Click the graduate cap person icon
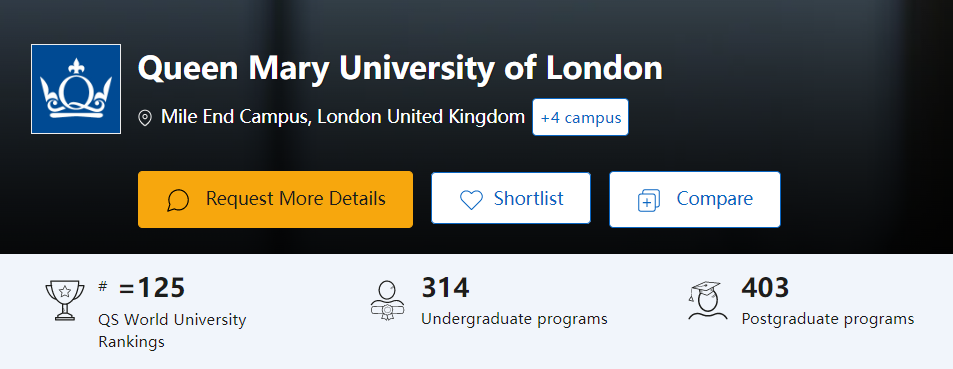953x369 pixels. click(x=707, y=300)
